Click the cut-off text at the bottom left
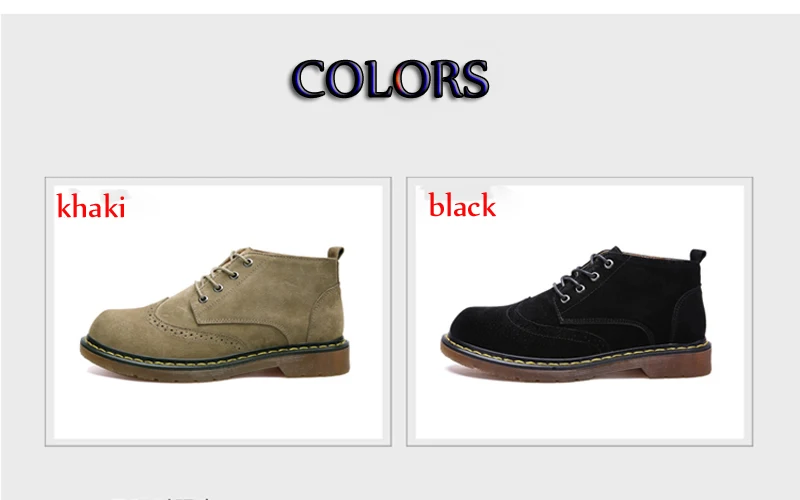This screenshot has height=500, width=800. coord(161,497)
